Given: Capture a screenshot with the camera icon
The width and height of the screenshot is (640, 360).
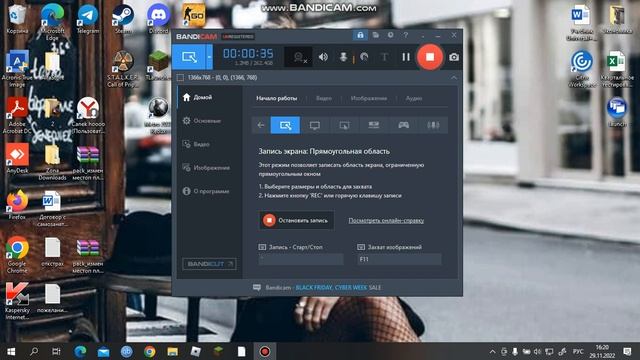Looking at the screenshot, I should [x=454, y=57].
